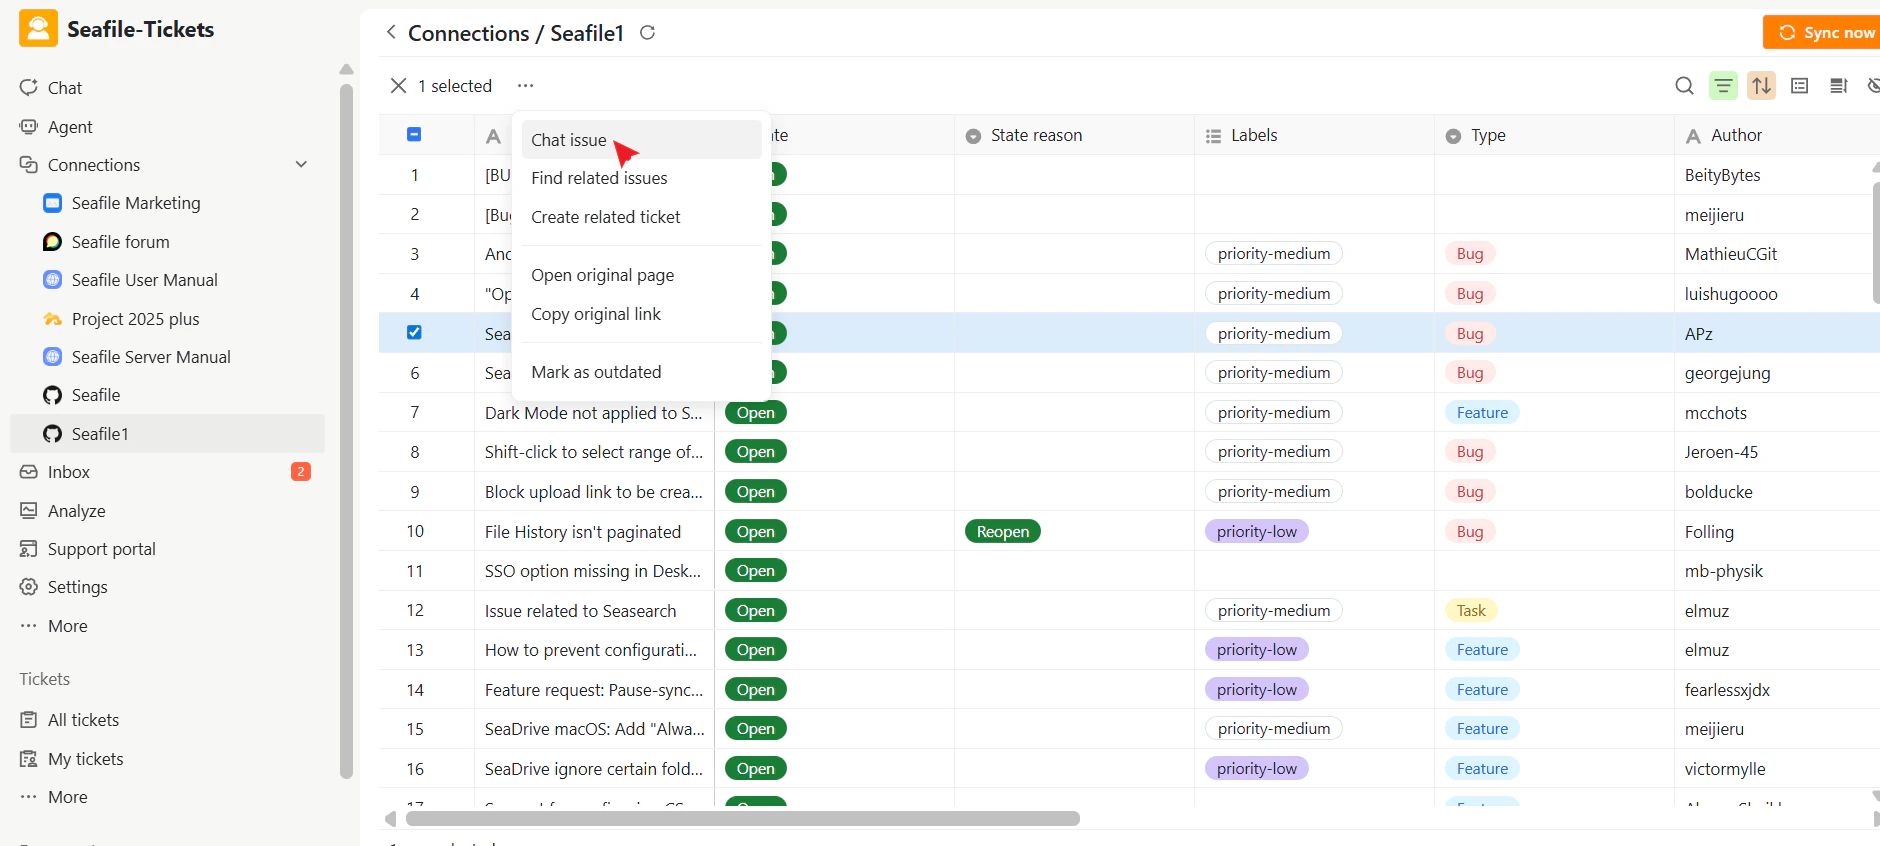The height and width of the screenshot is (846, 1880).
Task: Click the Type column header
Action: [x=1554, y=135]
